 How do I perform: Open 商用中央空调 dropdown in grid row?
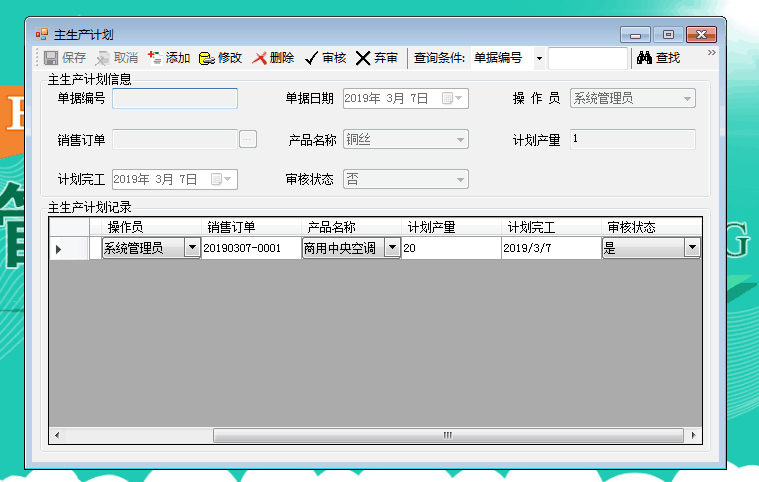click(x=392, y=248)
